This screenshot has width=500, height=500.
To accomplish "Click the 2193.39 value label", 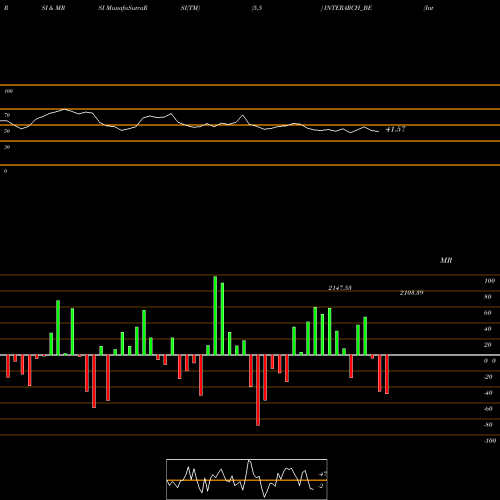I will coord(412,293).
